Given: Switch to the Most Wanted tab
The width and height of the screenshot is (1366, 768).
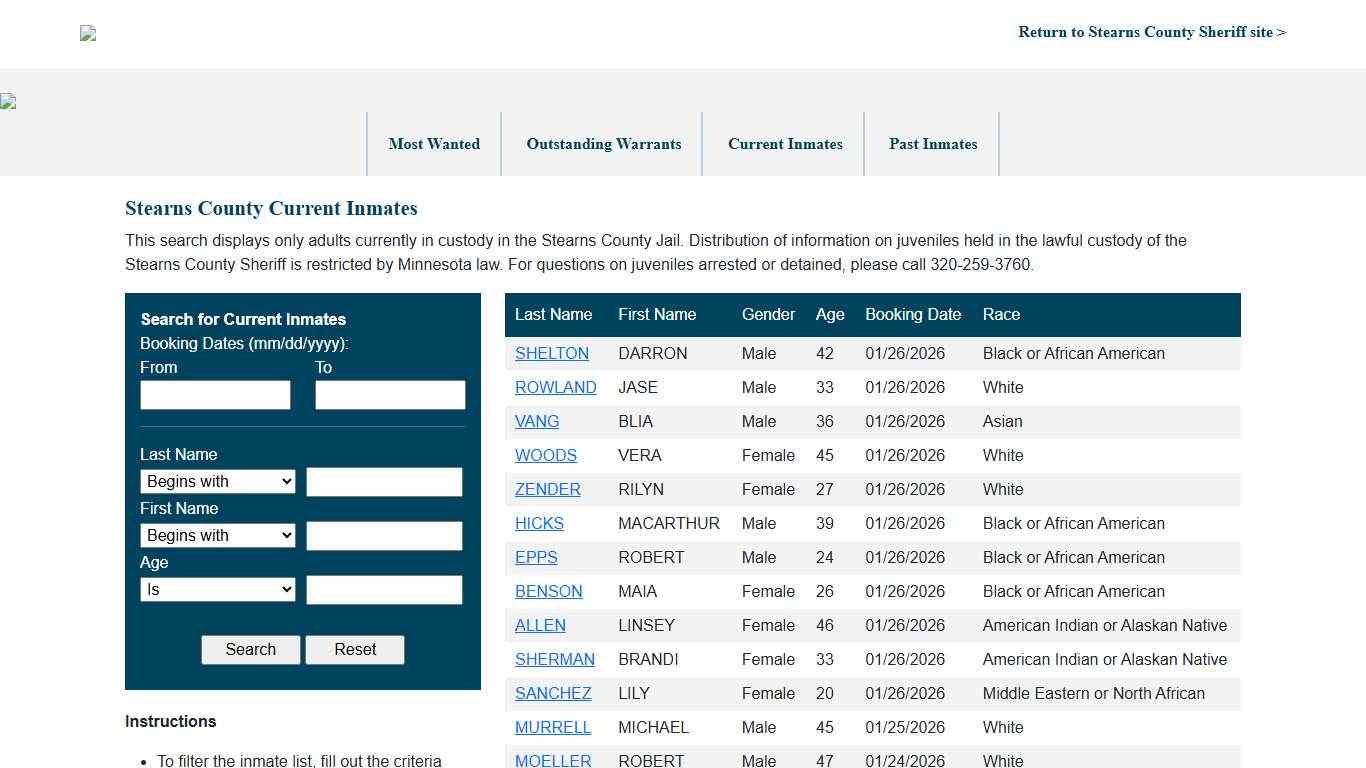Looking at the screenshot, I should point(434,144).
